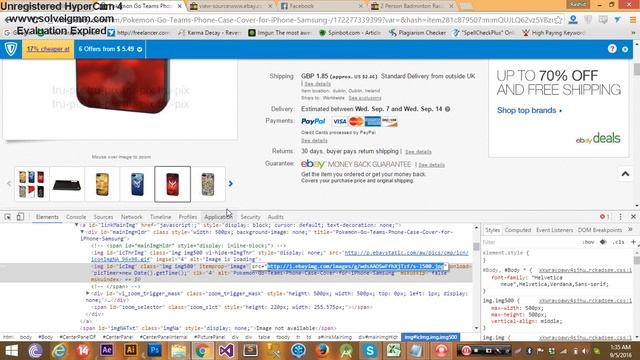Toggle element state with the :hov button
This screenshot has width=640, height=360.
tap(588, 242)
